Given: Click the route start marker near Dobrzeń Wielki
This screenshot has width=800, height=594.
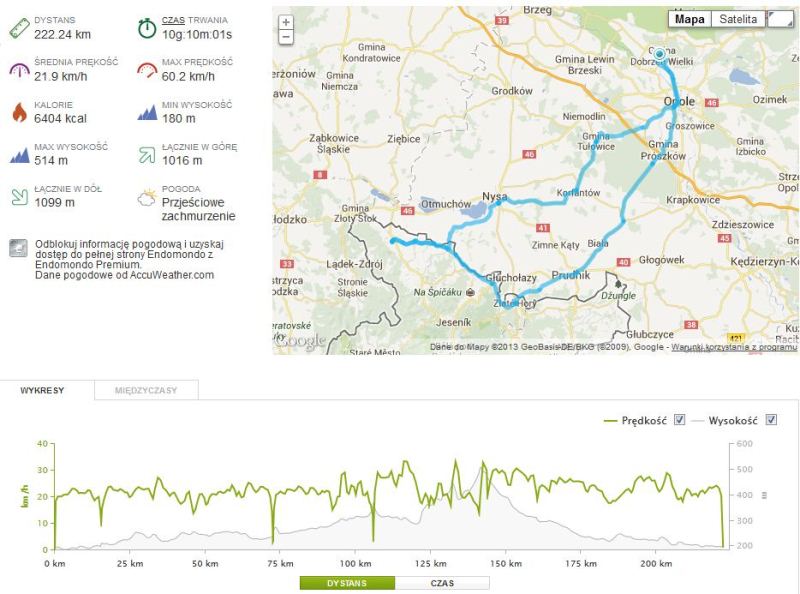Looking at the screenshot, I should 659,54.
